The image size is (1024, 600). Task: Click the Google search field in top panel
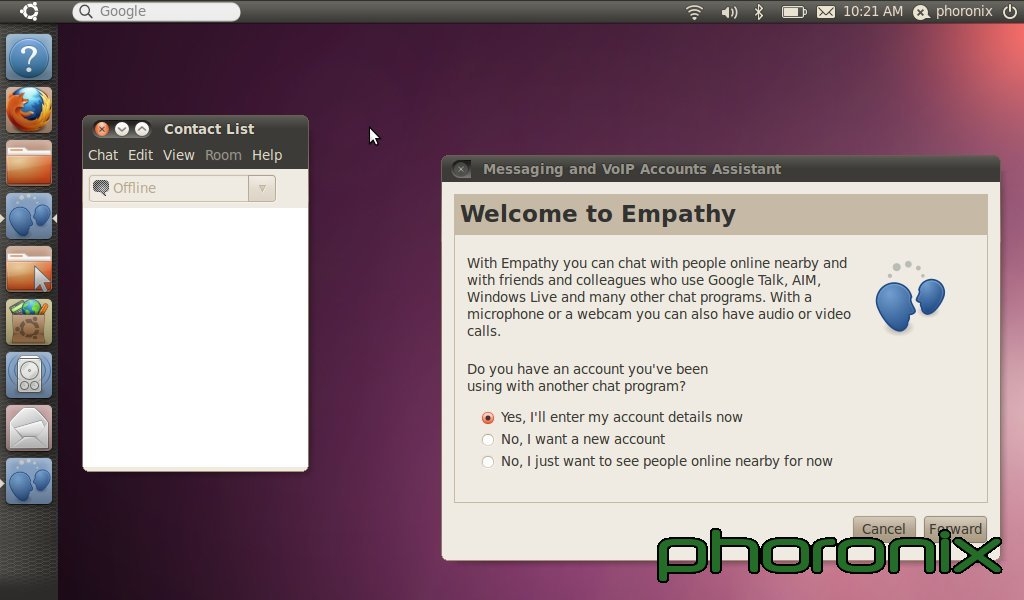[157, 12]
